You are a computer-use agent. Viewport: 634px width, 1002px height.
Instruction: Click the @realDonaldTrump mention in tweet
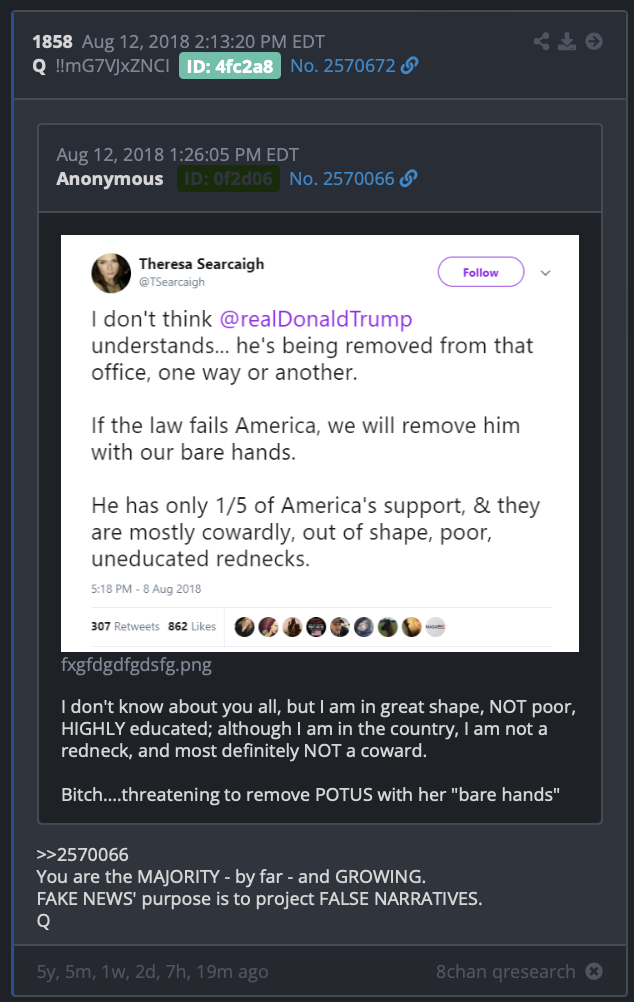coord(316,319)
